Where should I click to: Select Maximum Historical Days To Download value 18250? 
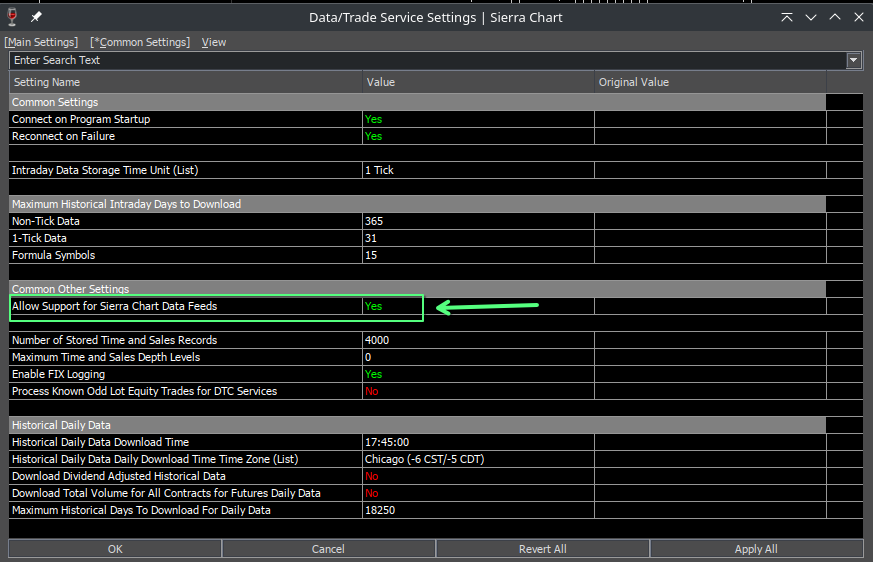pyautogui.click(x=478, y=510)
